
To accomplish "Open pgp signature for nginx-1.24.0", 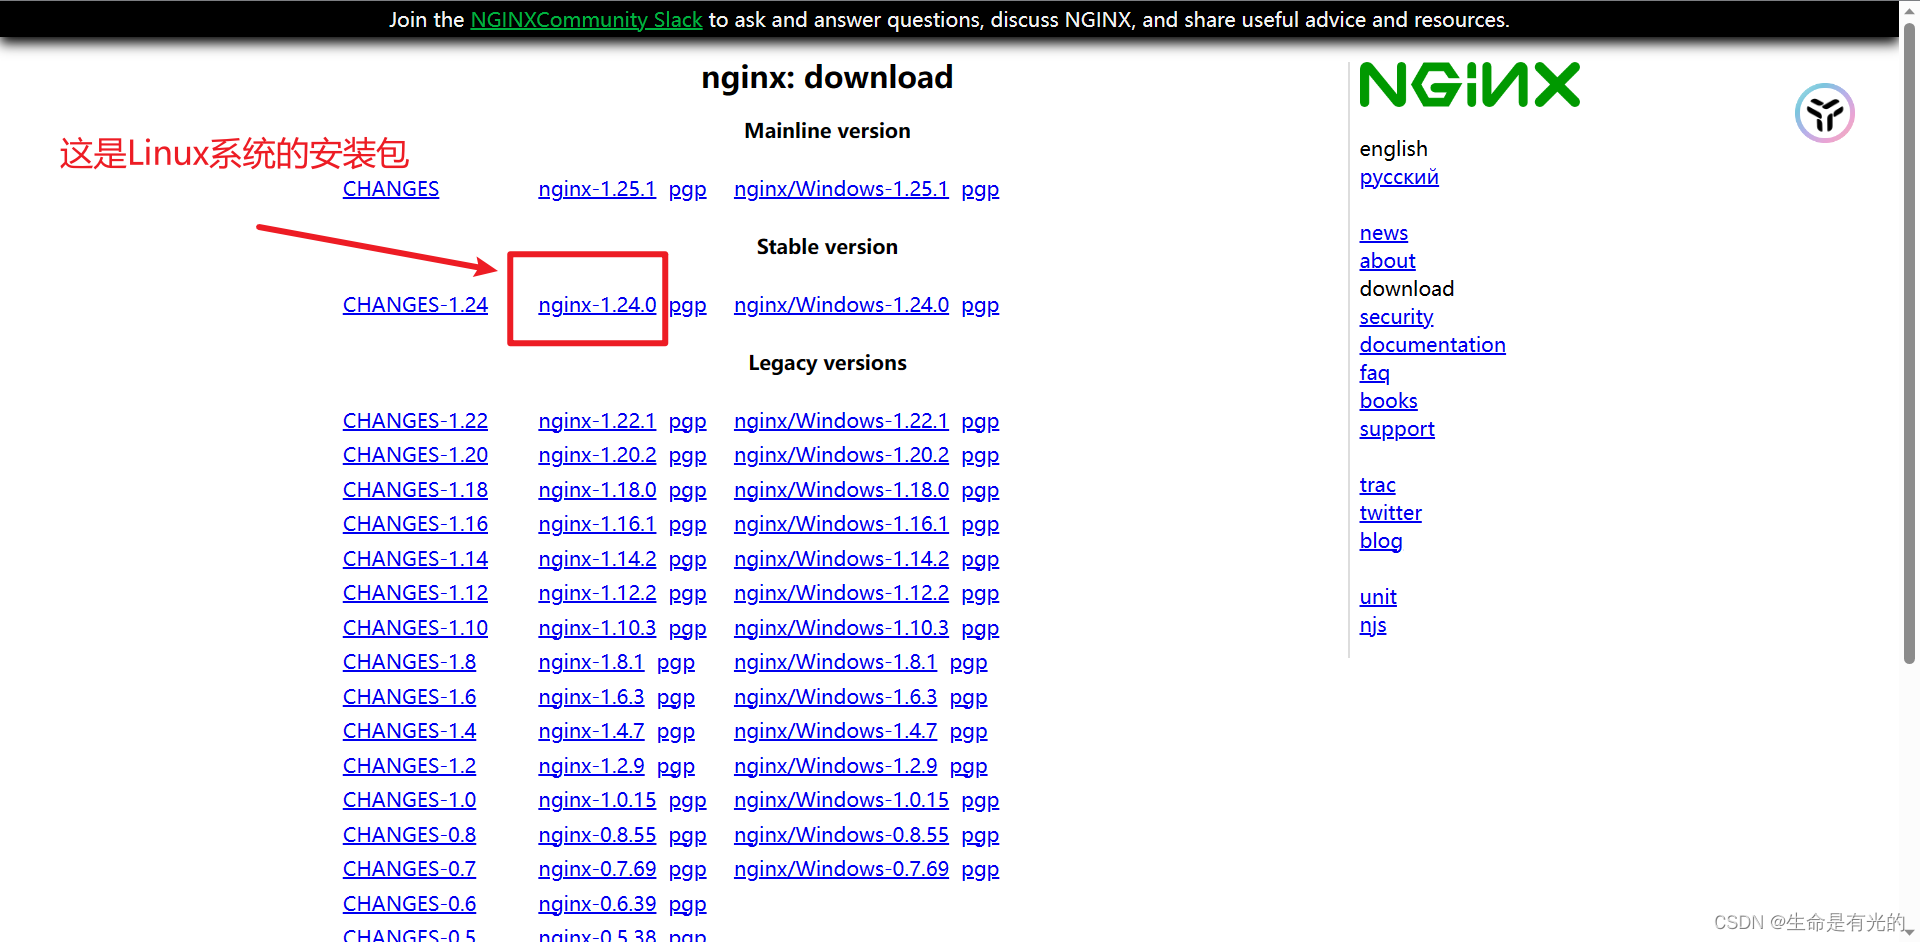I will click(688, 305).
